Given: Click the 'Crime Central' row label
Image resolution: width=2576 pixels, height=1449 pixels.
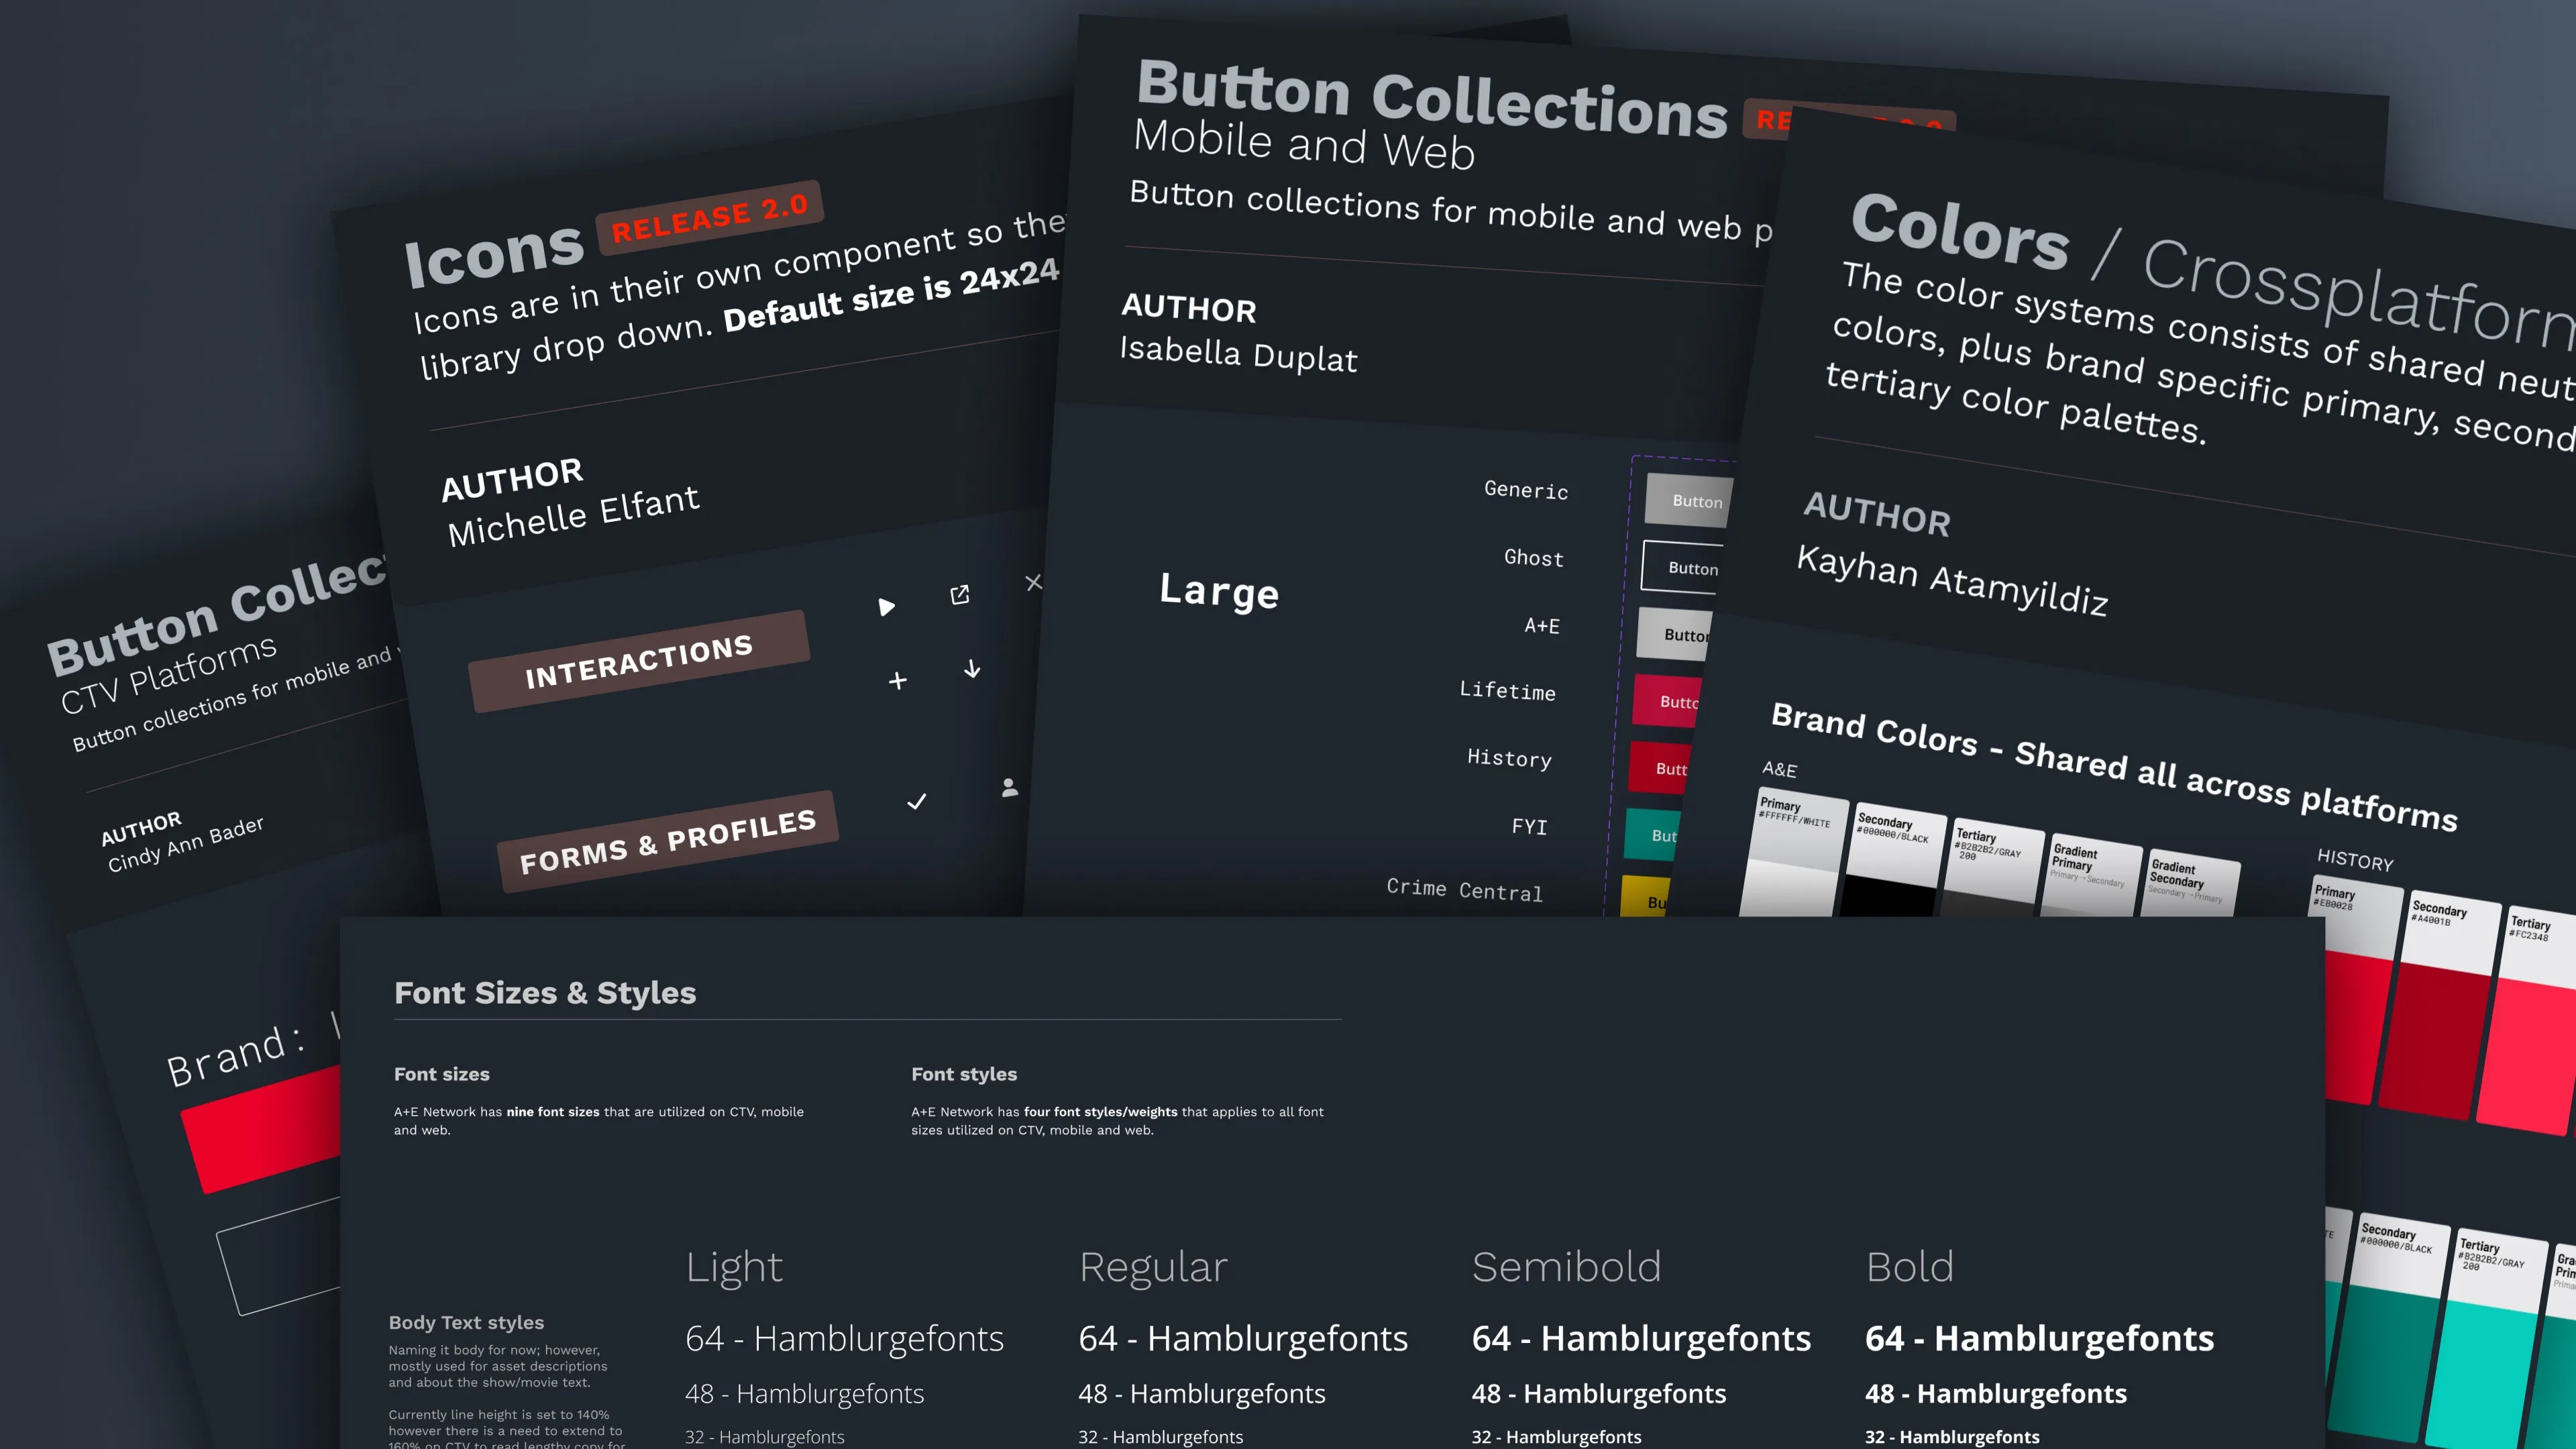Looking at the screenshot, I should pos(1465,889).
